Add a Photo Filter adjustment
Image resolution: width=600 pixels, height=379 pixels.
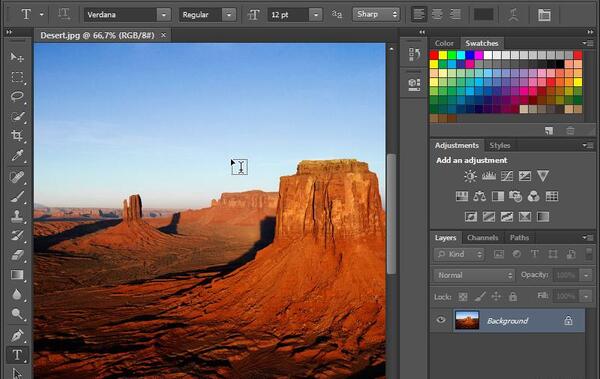pyautogui.click(x=515, y=196)
